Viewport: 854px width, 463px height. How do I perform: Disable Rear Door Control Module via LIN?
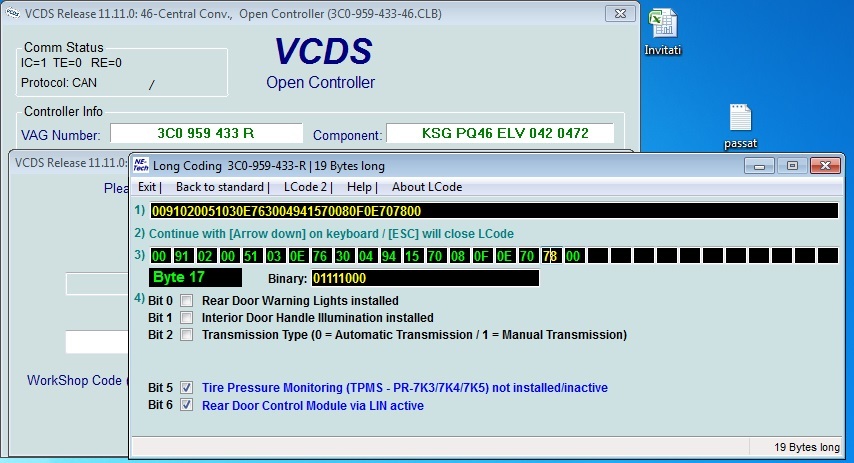[186, 406]
